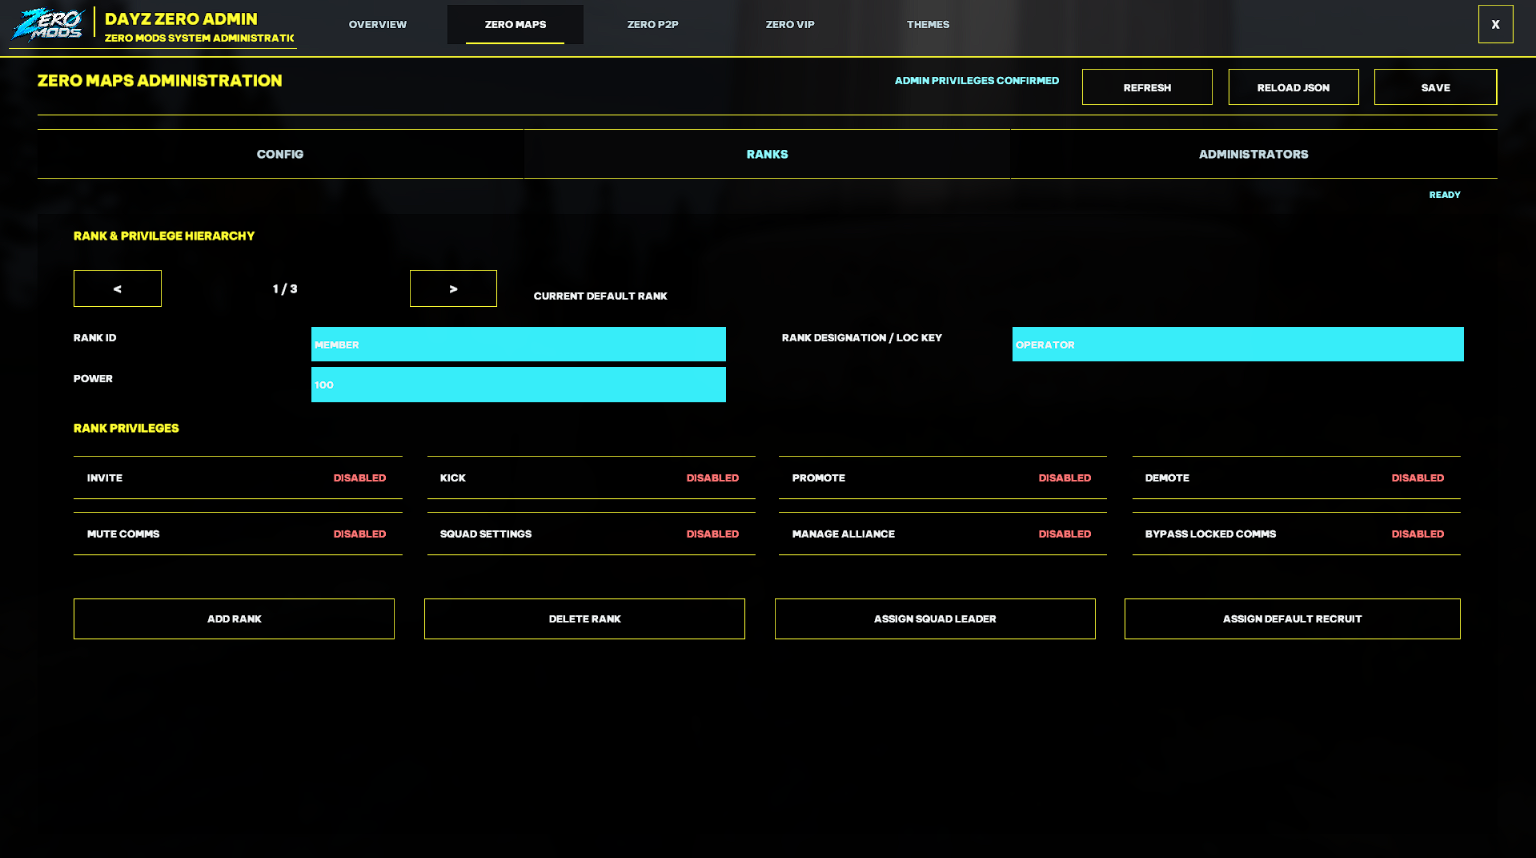The height and width of the screenshot is (858, 1536).
Task: Click the DayZ Zero Admin title
Action: [181, 19]
